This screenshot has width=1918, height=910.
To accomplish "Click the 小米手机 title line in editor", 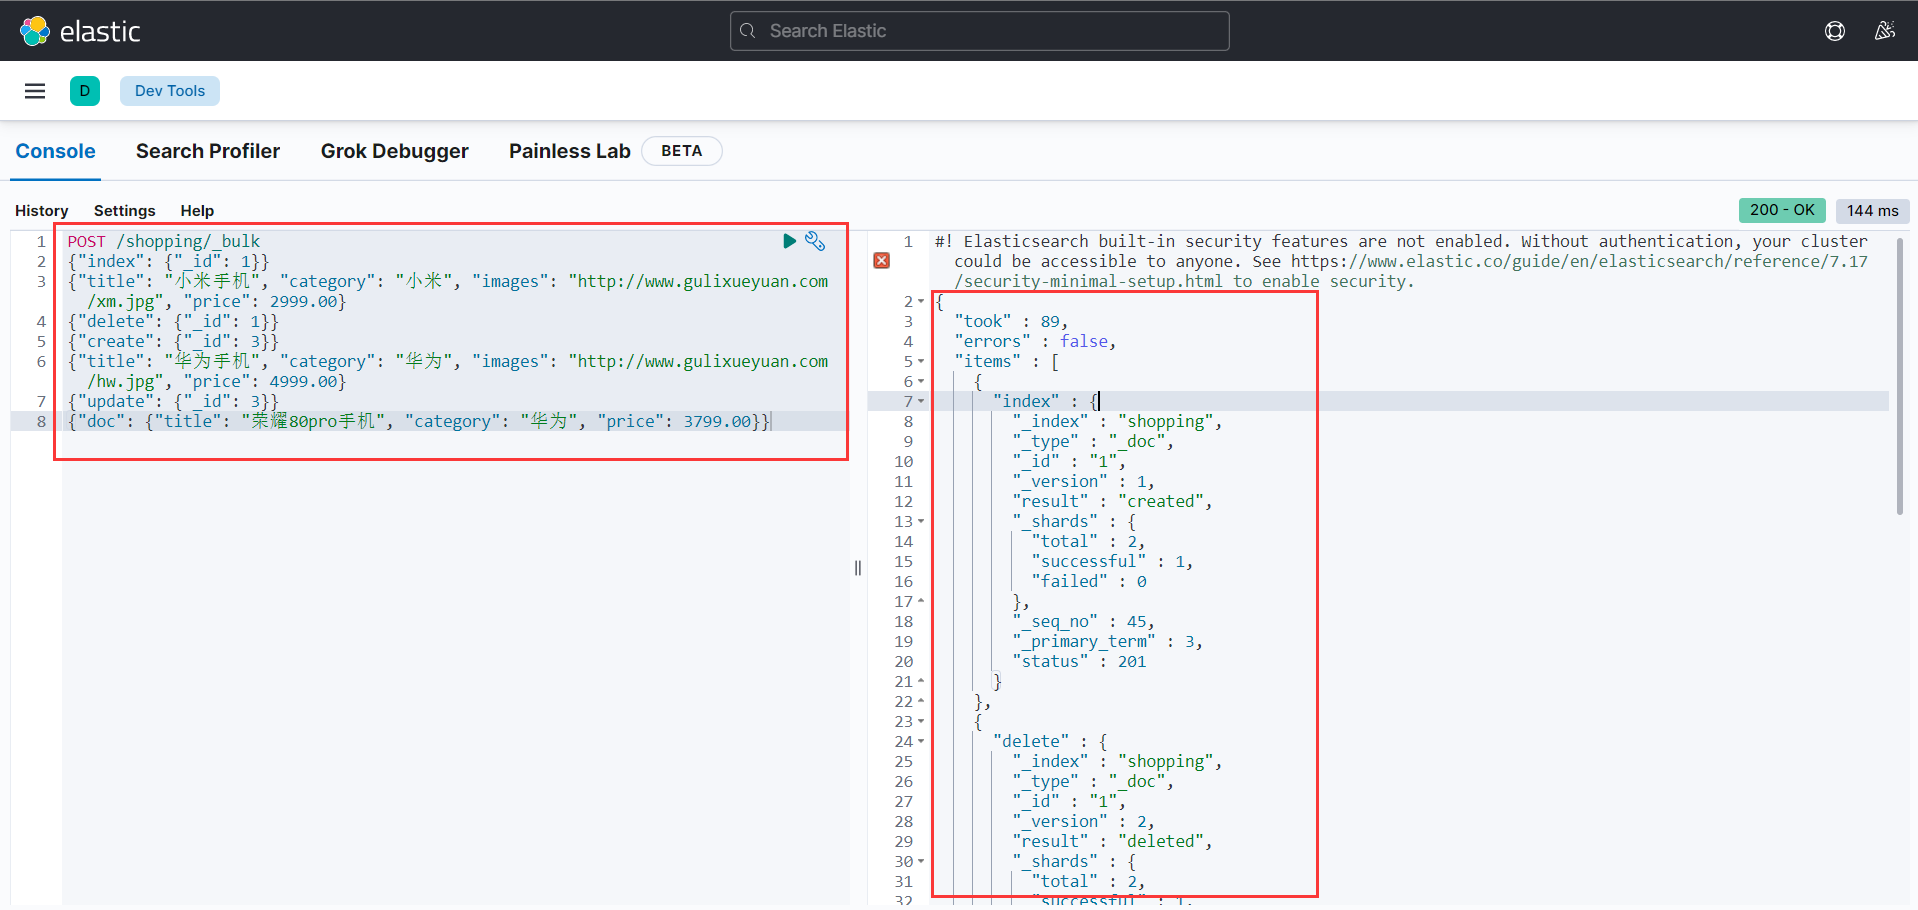I will click(448, 291).
